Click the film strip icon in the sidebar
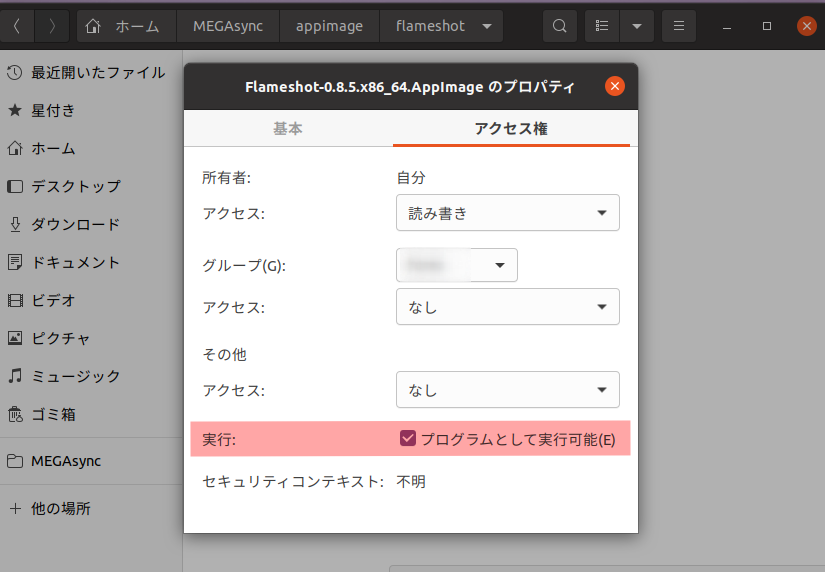The image size is (825, 572). (x=15, y=300)
